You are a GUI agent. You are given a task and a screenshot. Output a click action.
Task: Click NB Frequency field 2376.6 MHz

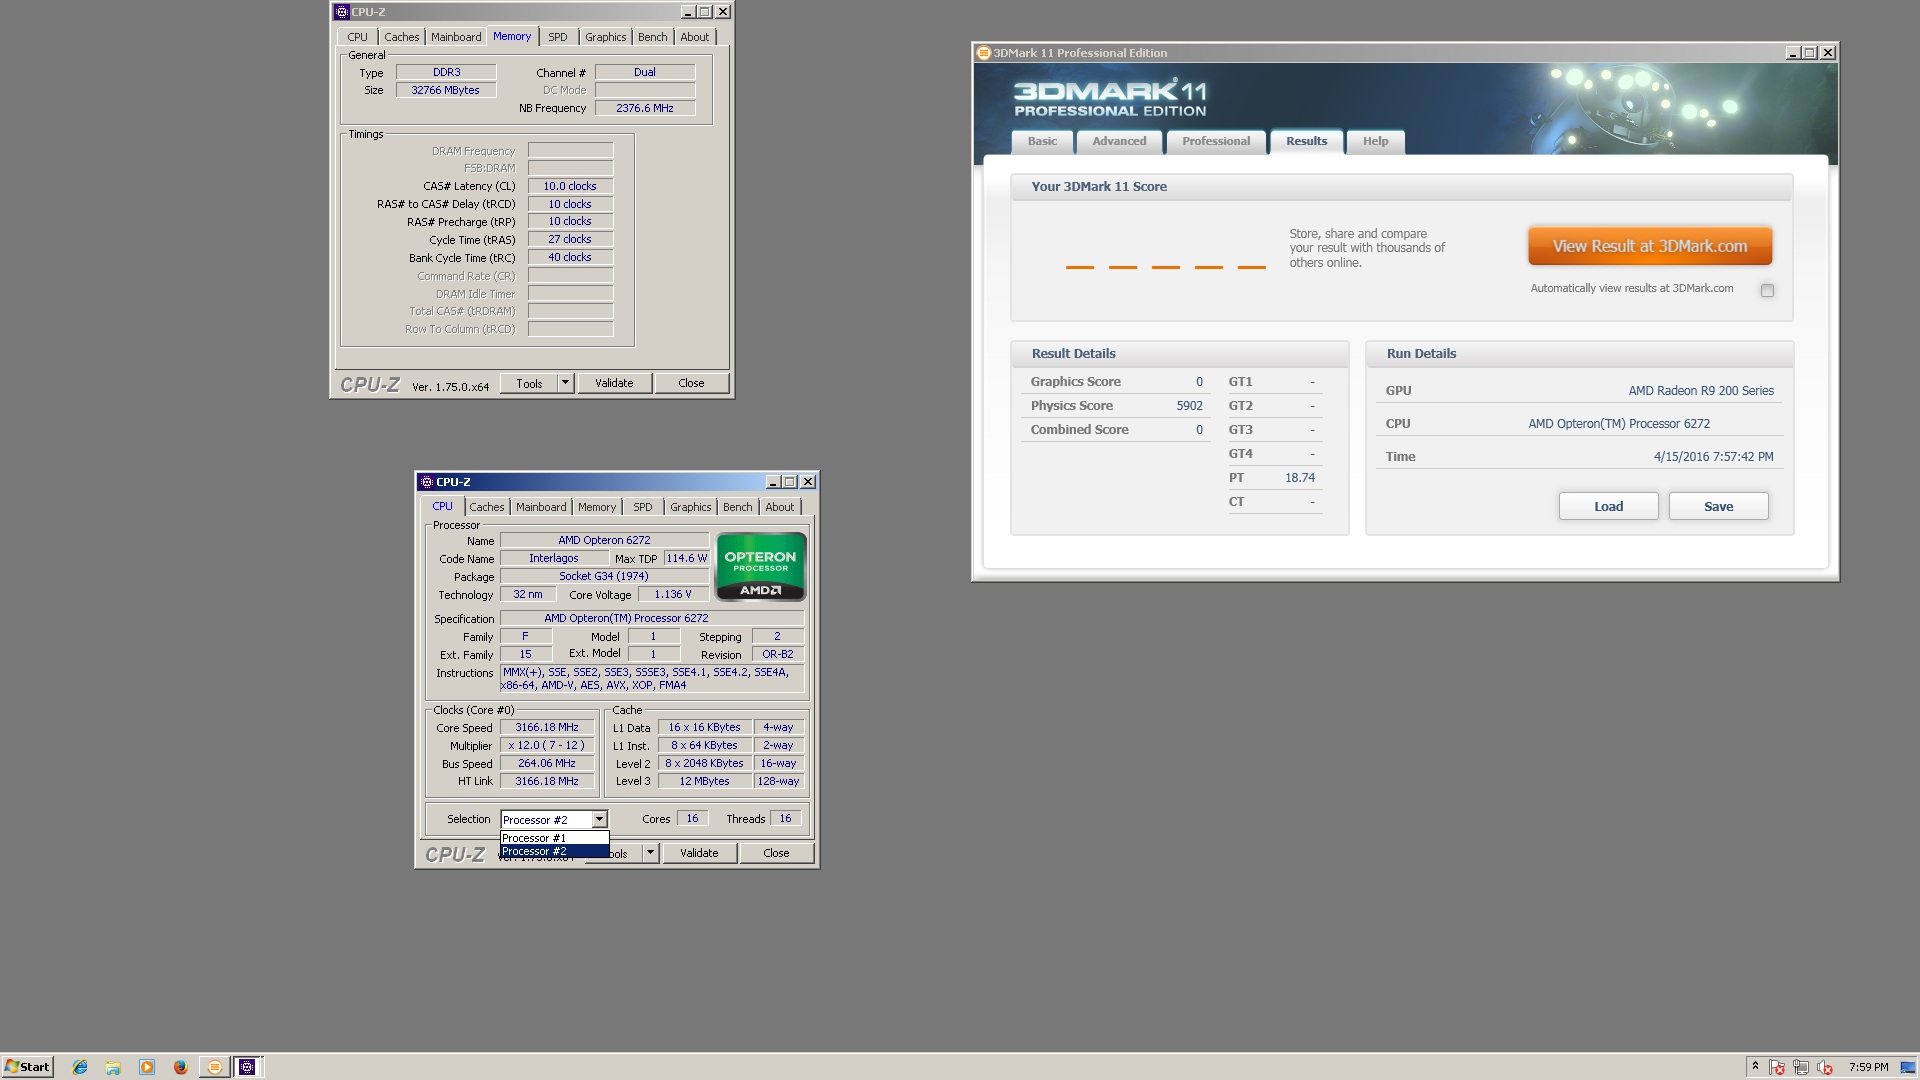tap(645, 108)
